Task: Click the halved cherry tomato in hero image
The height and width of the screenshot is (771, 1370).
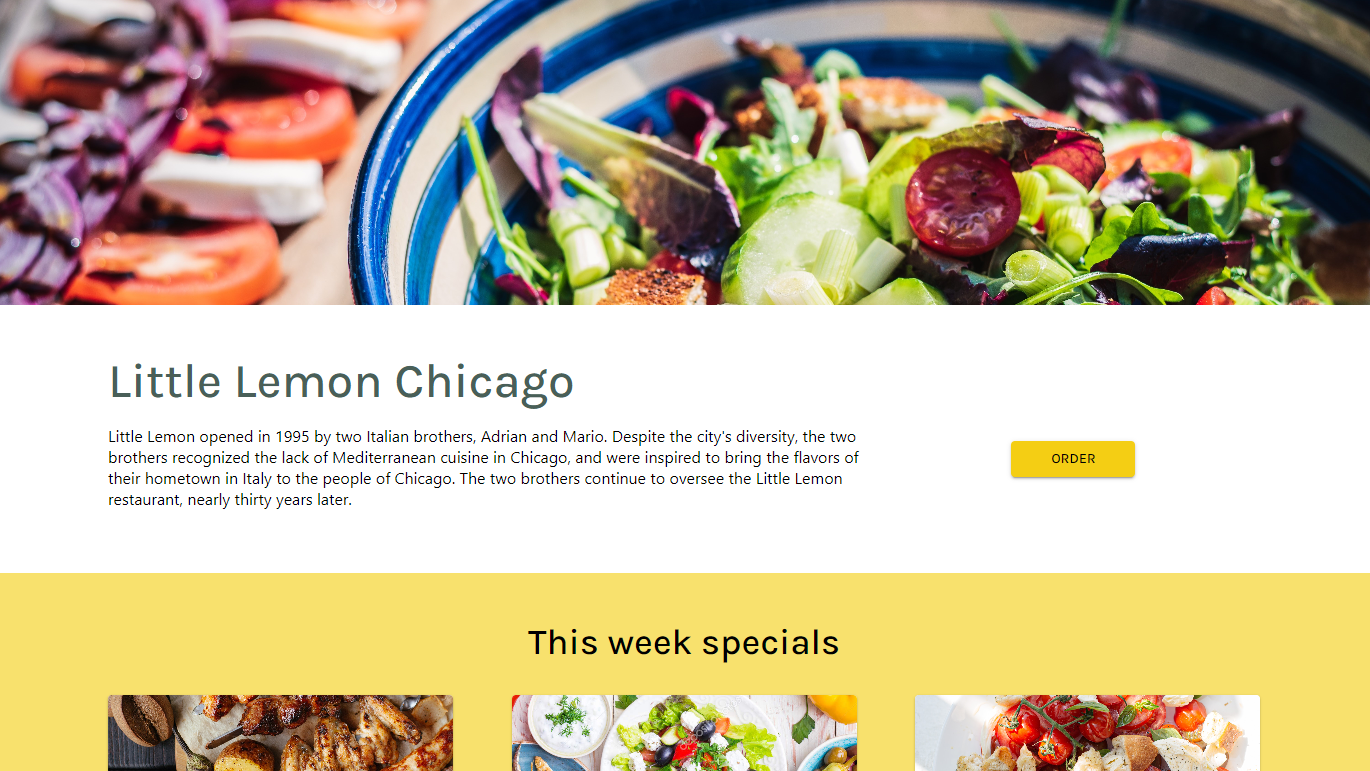Action: (962, 202)
